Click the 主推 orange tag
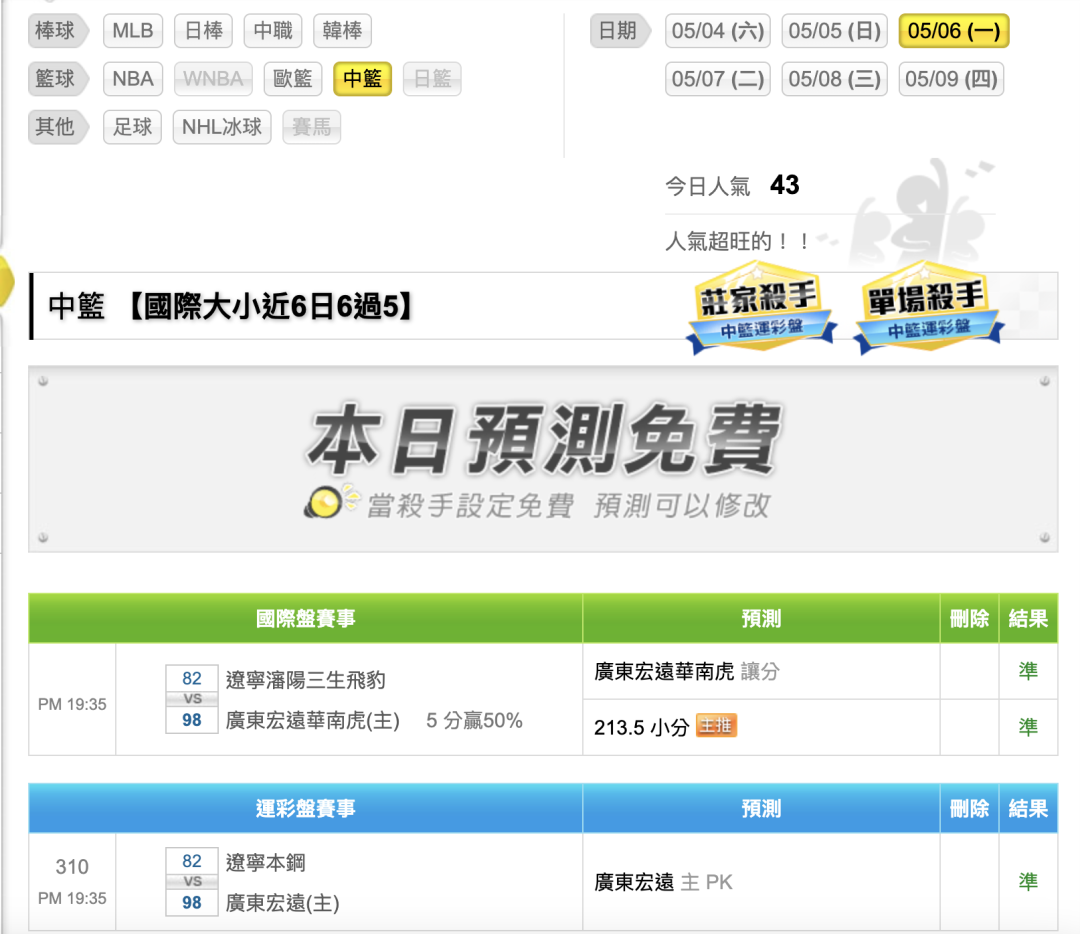 pos(716,726)
